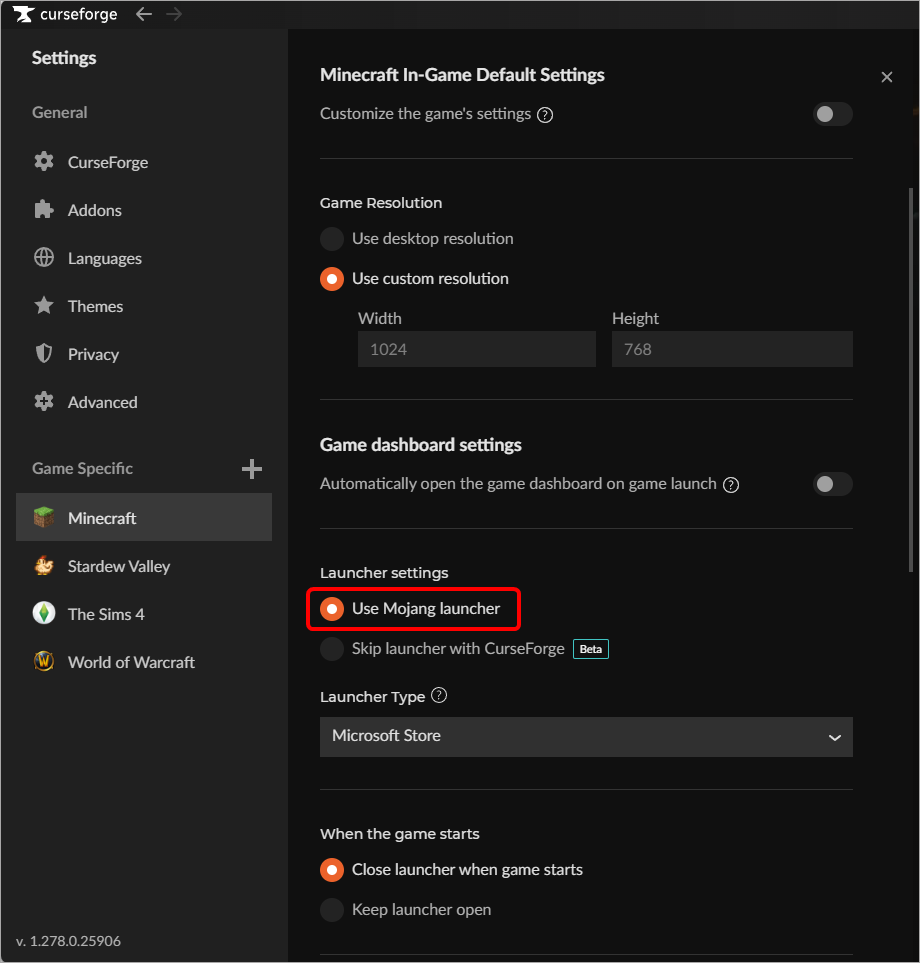920x963 pixels.
Task: Click version text v. 1.278.0.25906
Action: pyautogui.click(x=68, y=941)
